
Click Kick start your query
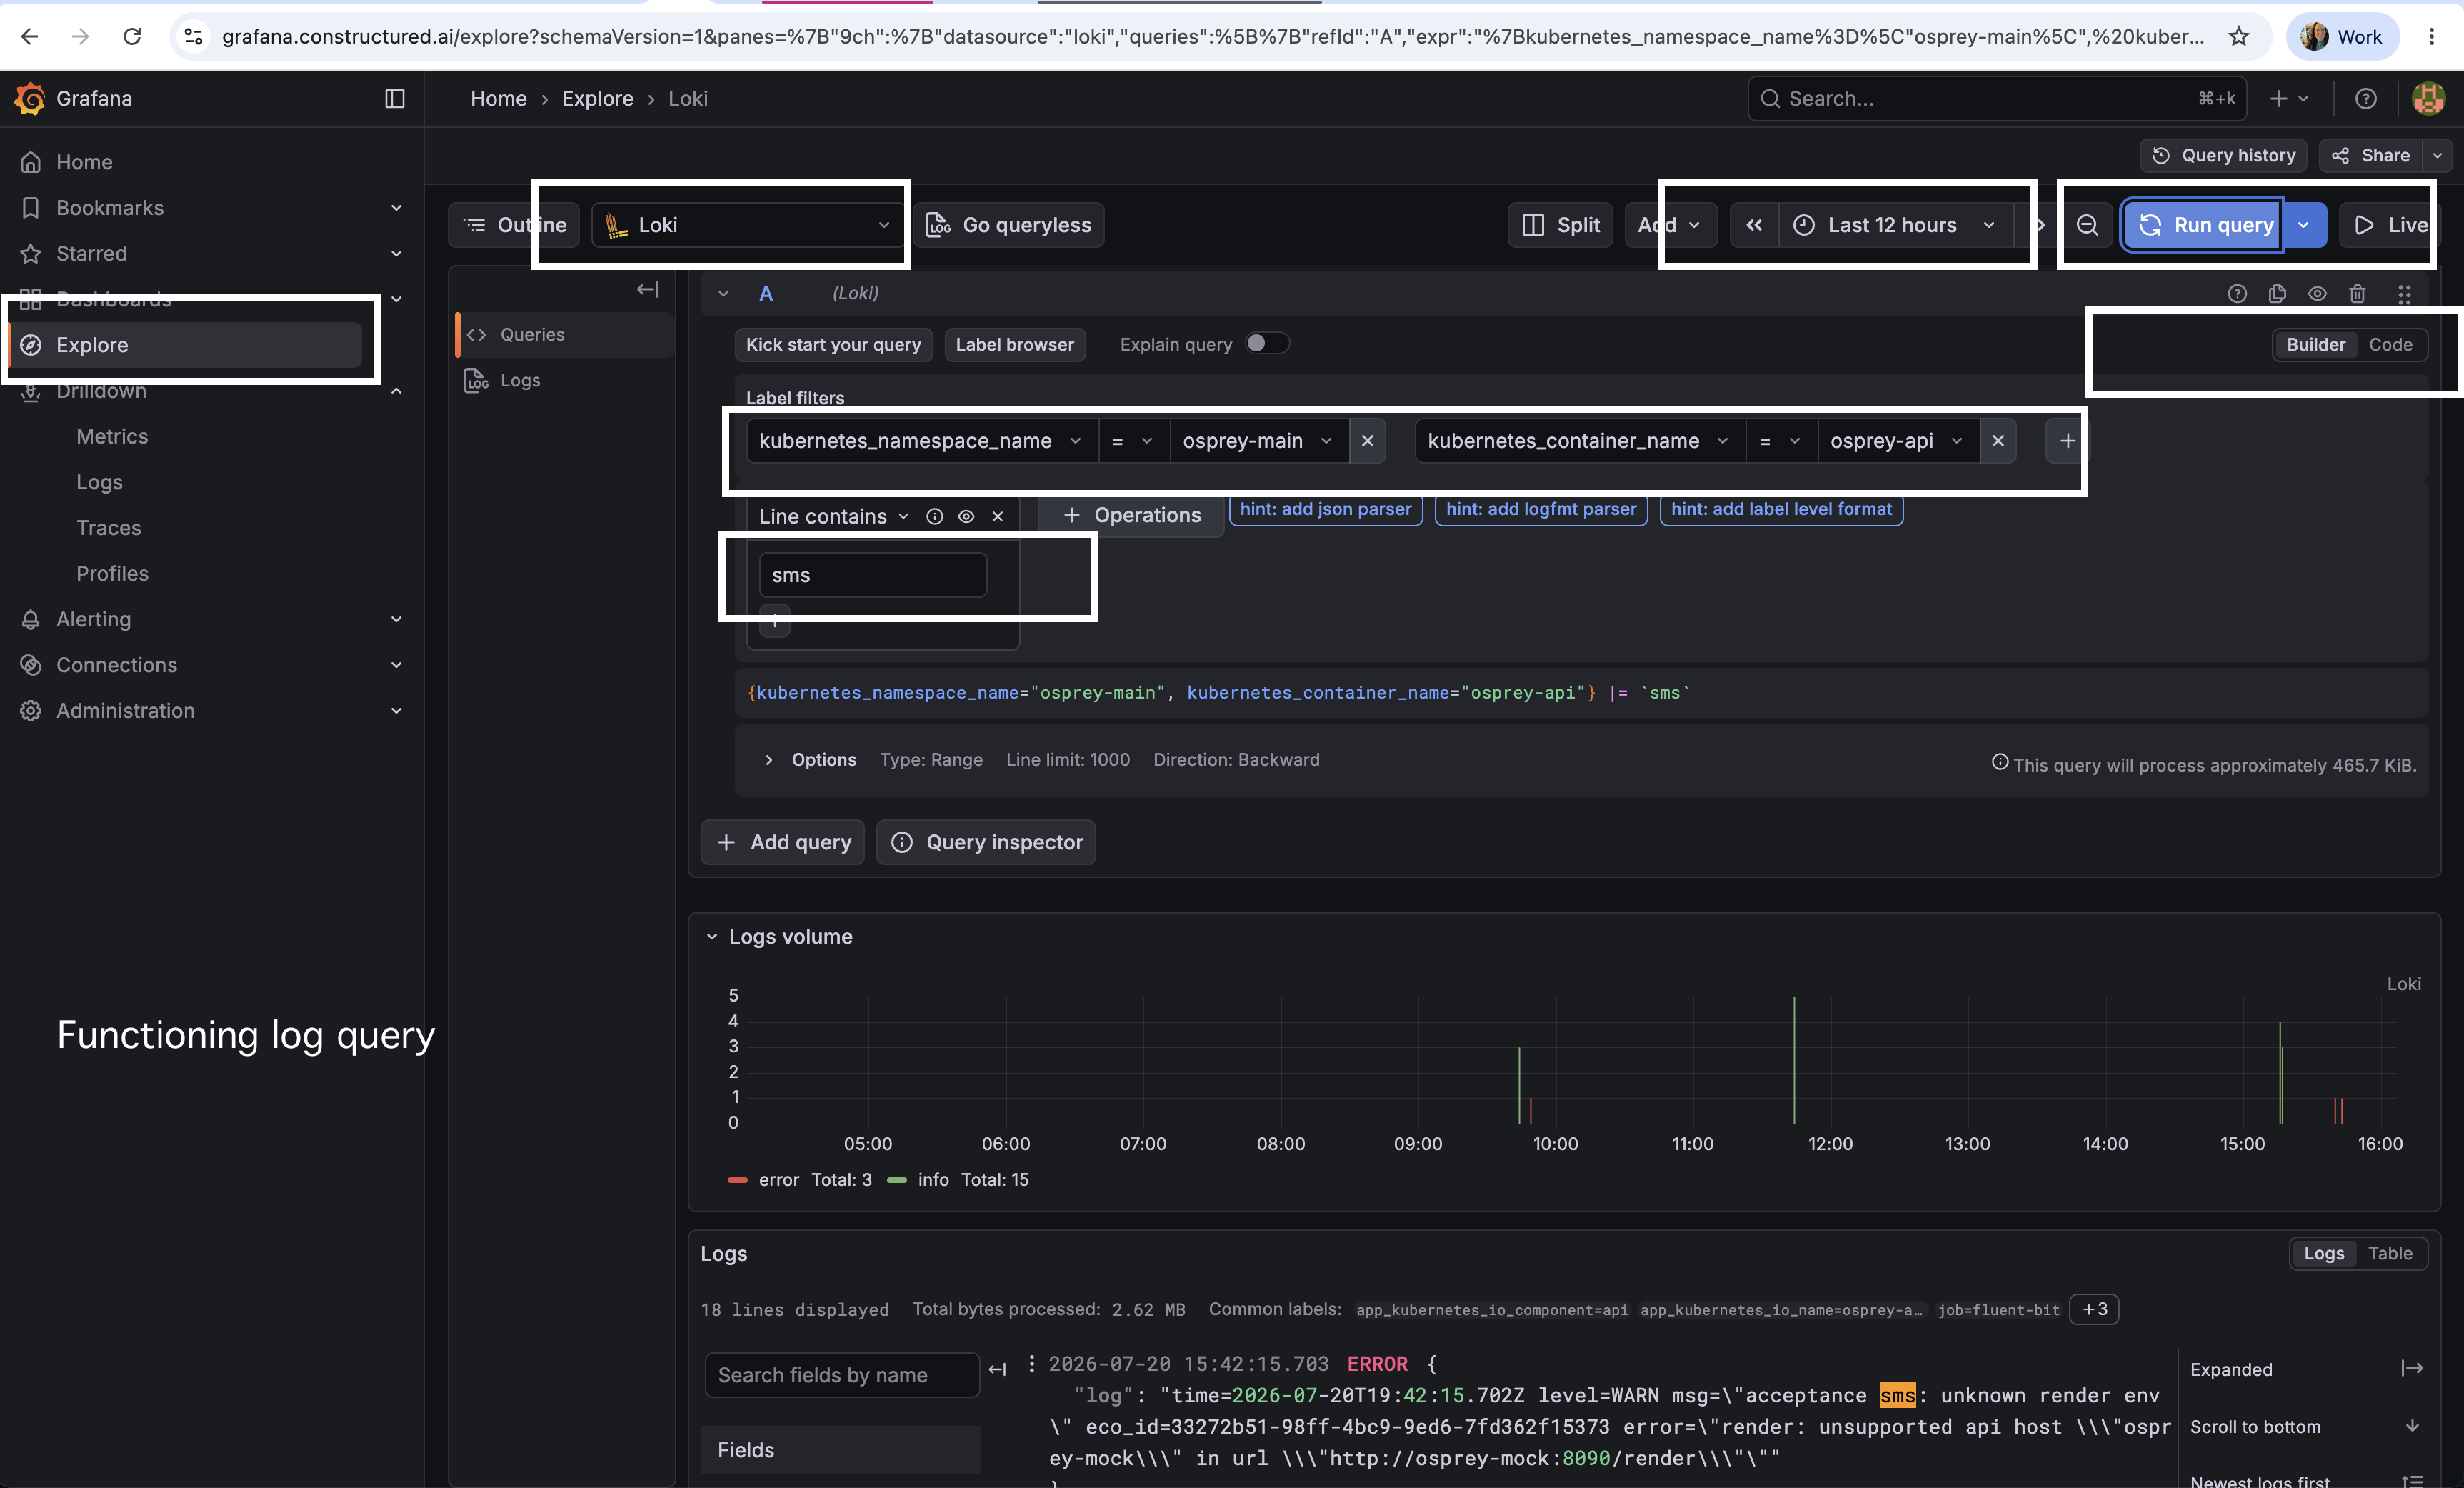[x=833, y=344]
